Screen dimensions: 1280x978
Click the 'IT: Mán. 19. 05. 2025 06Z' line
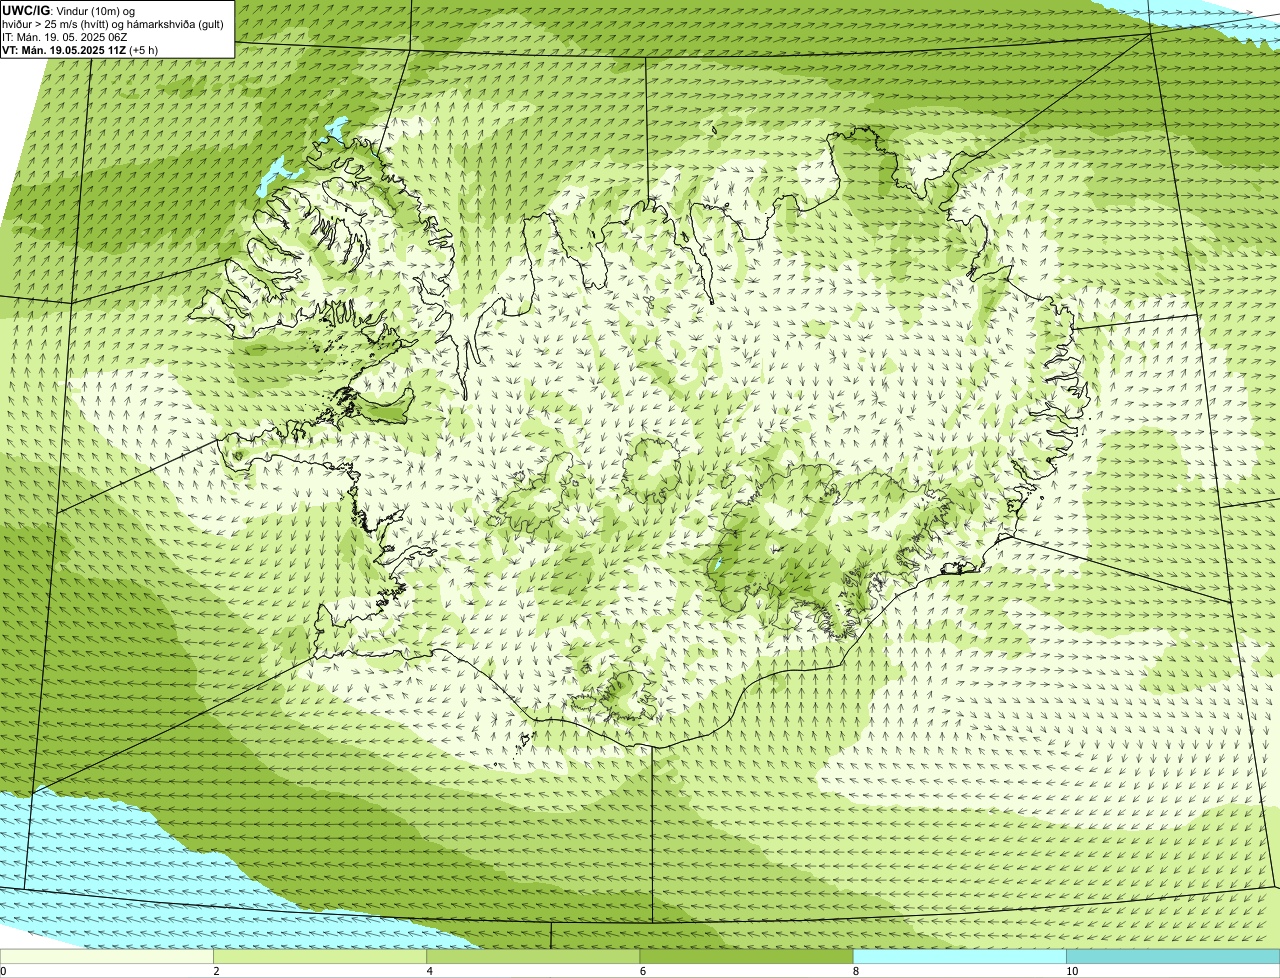(x=64, y=37)
